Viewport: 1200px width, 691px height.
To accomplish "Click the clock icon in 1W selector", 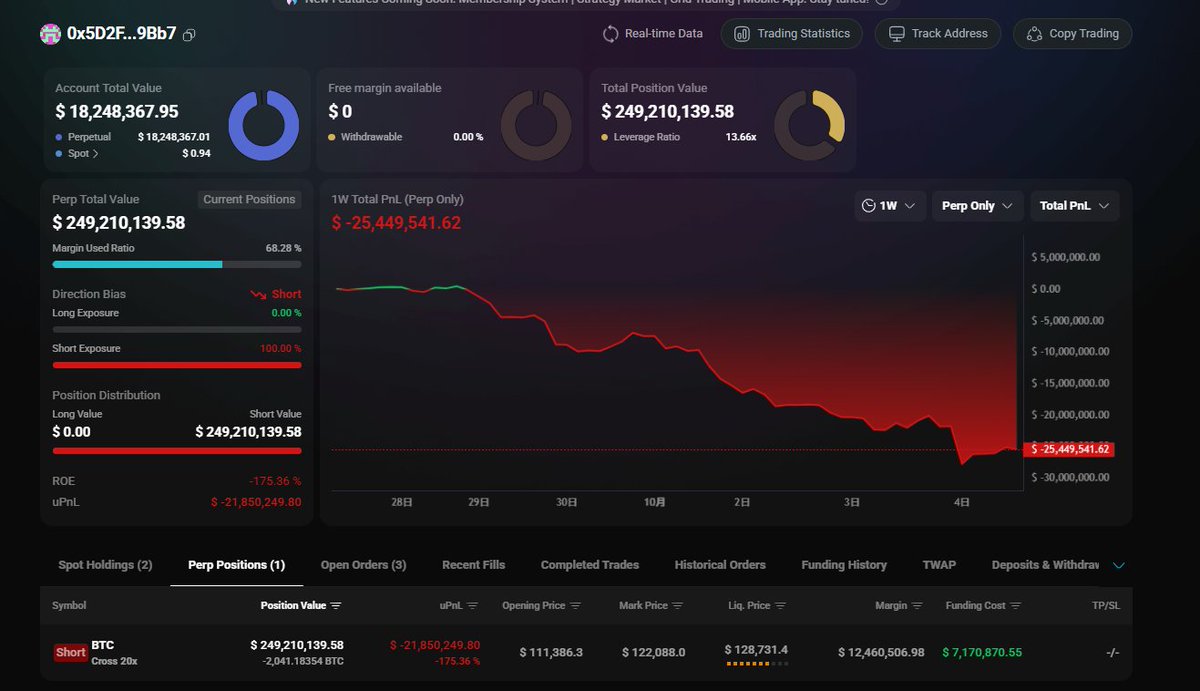I will point(868,206).
